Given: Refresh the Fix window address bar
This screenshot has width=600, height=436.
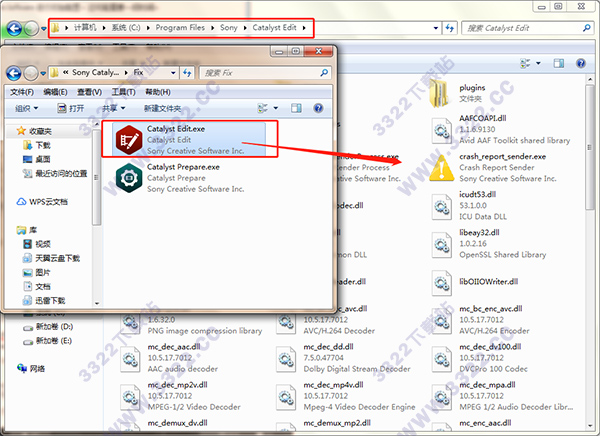Looking at the screenshot, I should tap(187, 72).
